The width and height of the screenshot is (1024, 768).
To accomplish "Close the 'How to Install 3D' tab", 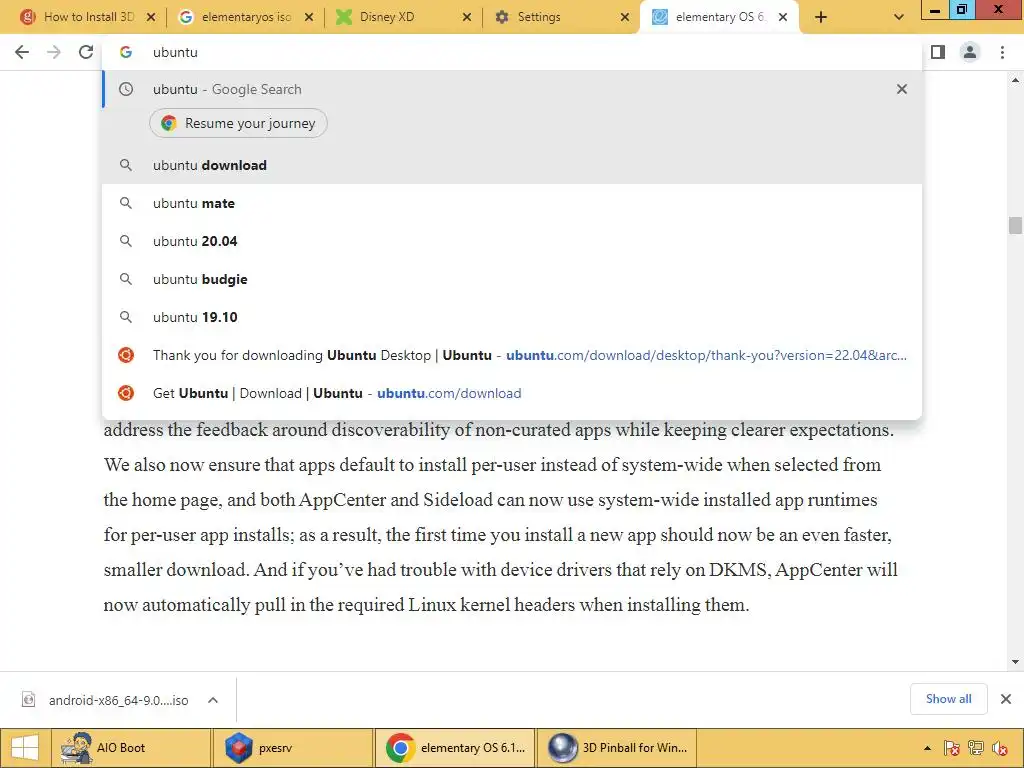I will tap(151, 18).
